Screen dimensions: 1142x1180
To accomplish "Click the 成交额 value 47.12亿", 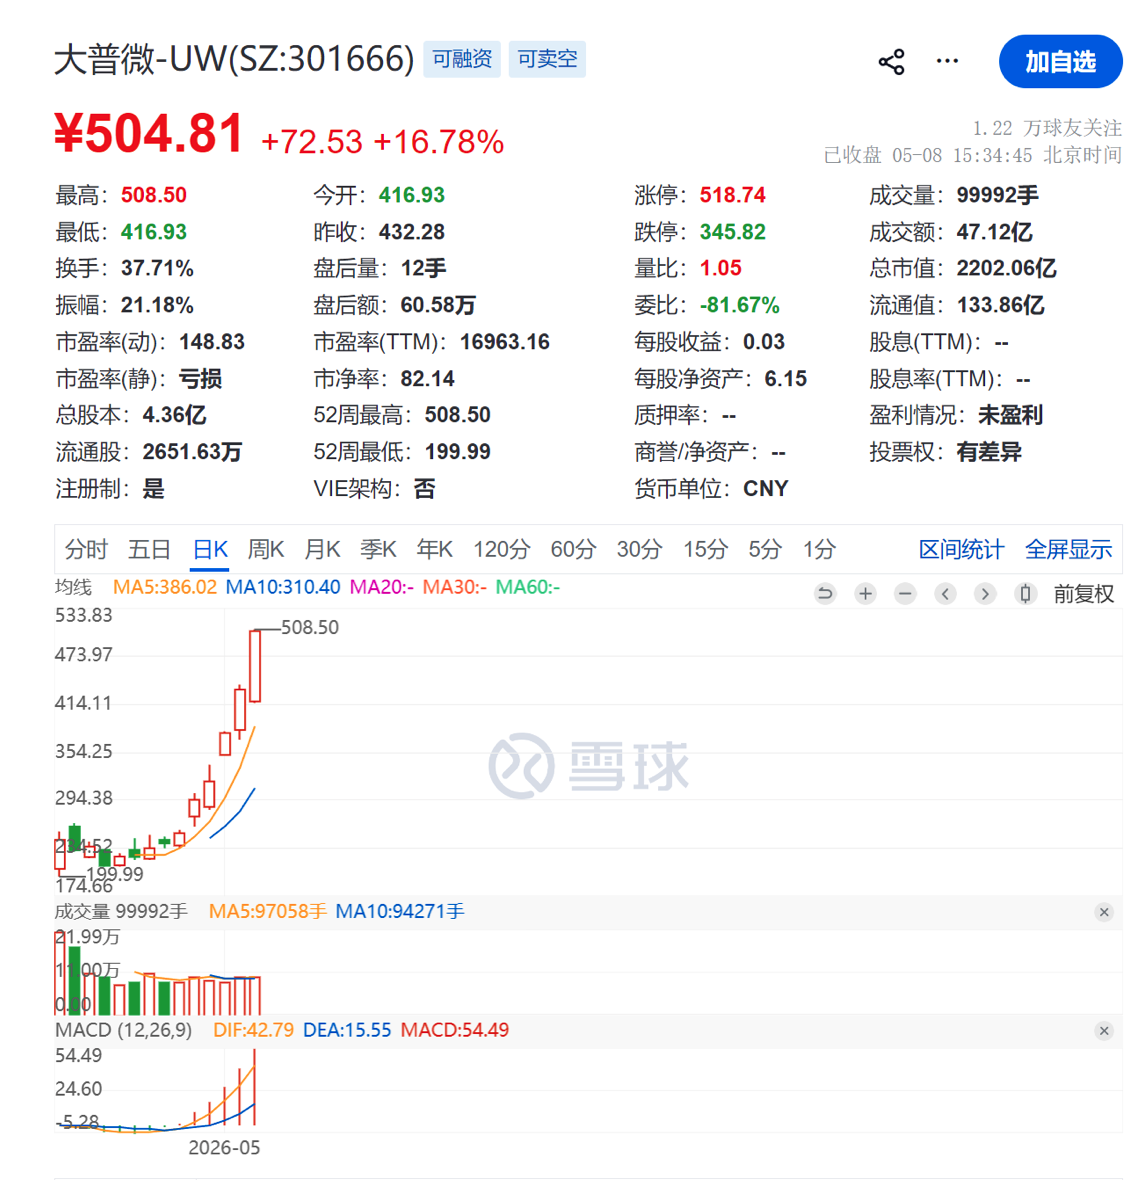I will pos(994,232).
